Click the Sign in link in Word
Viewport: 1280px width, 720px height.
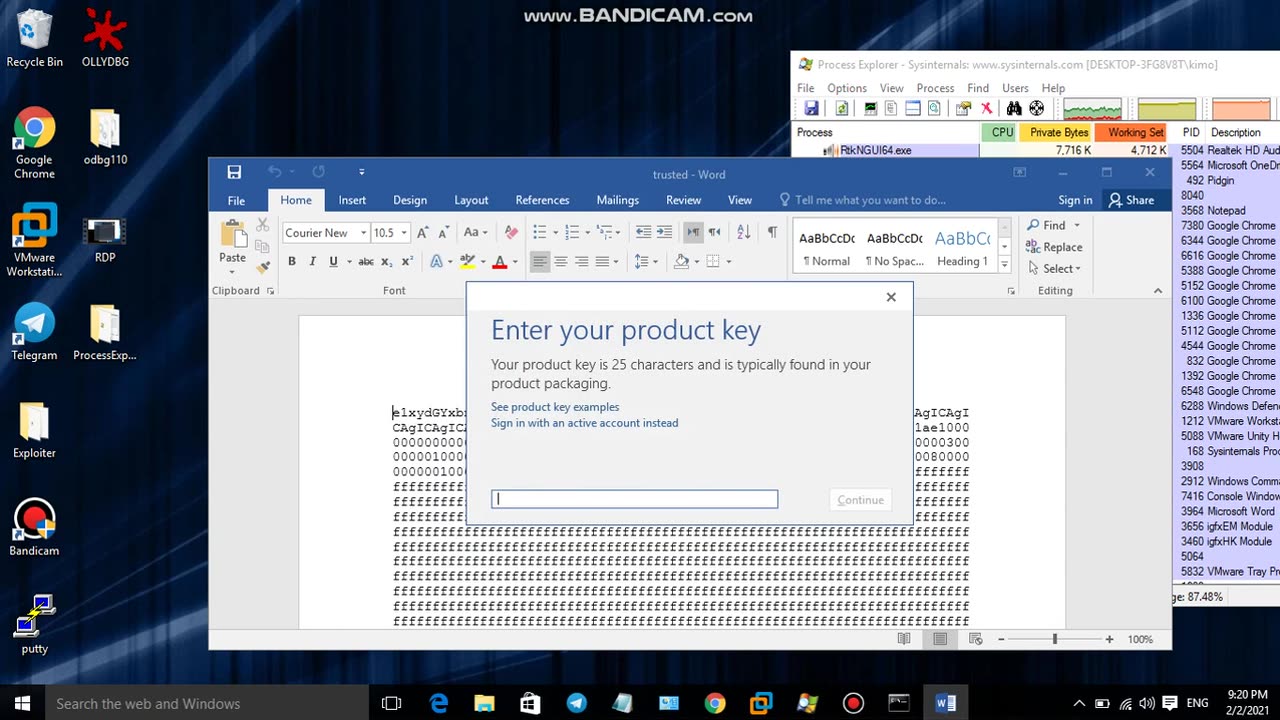(x=1075, y=200)
